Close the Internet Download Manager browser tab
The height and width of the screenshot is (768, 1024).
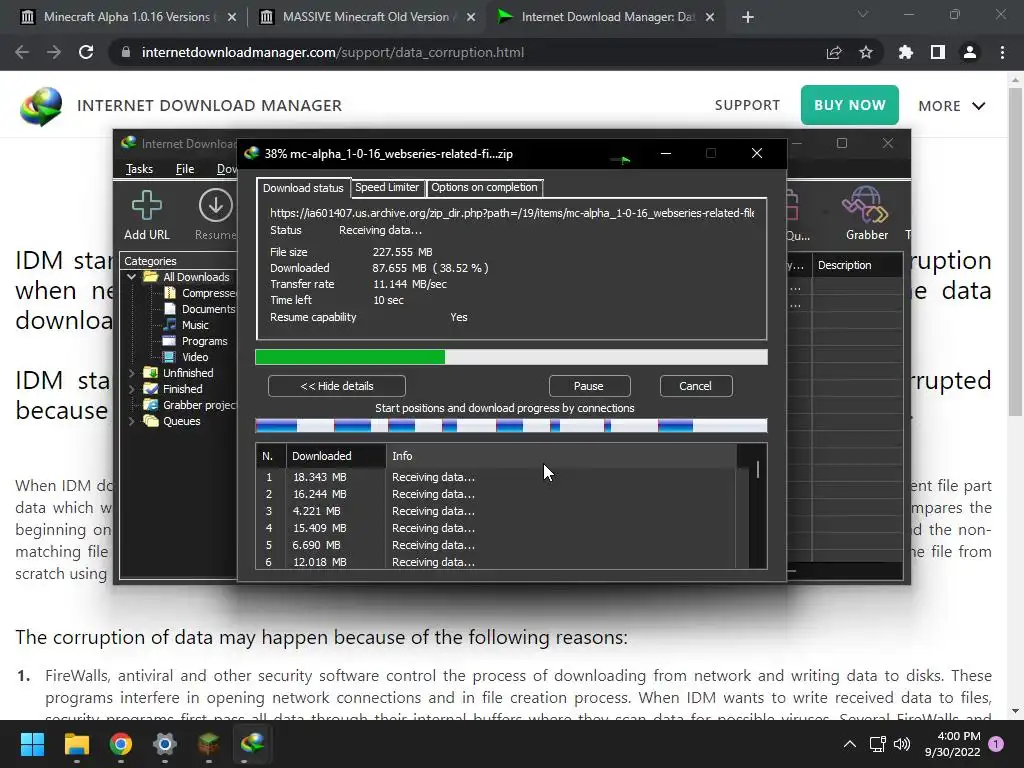(x=711, y=17)
